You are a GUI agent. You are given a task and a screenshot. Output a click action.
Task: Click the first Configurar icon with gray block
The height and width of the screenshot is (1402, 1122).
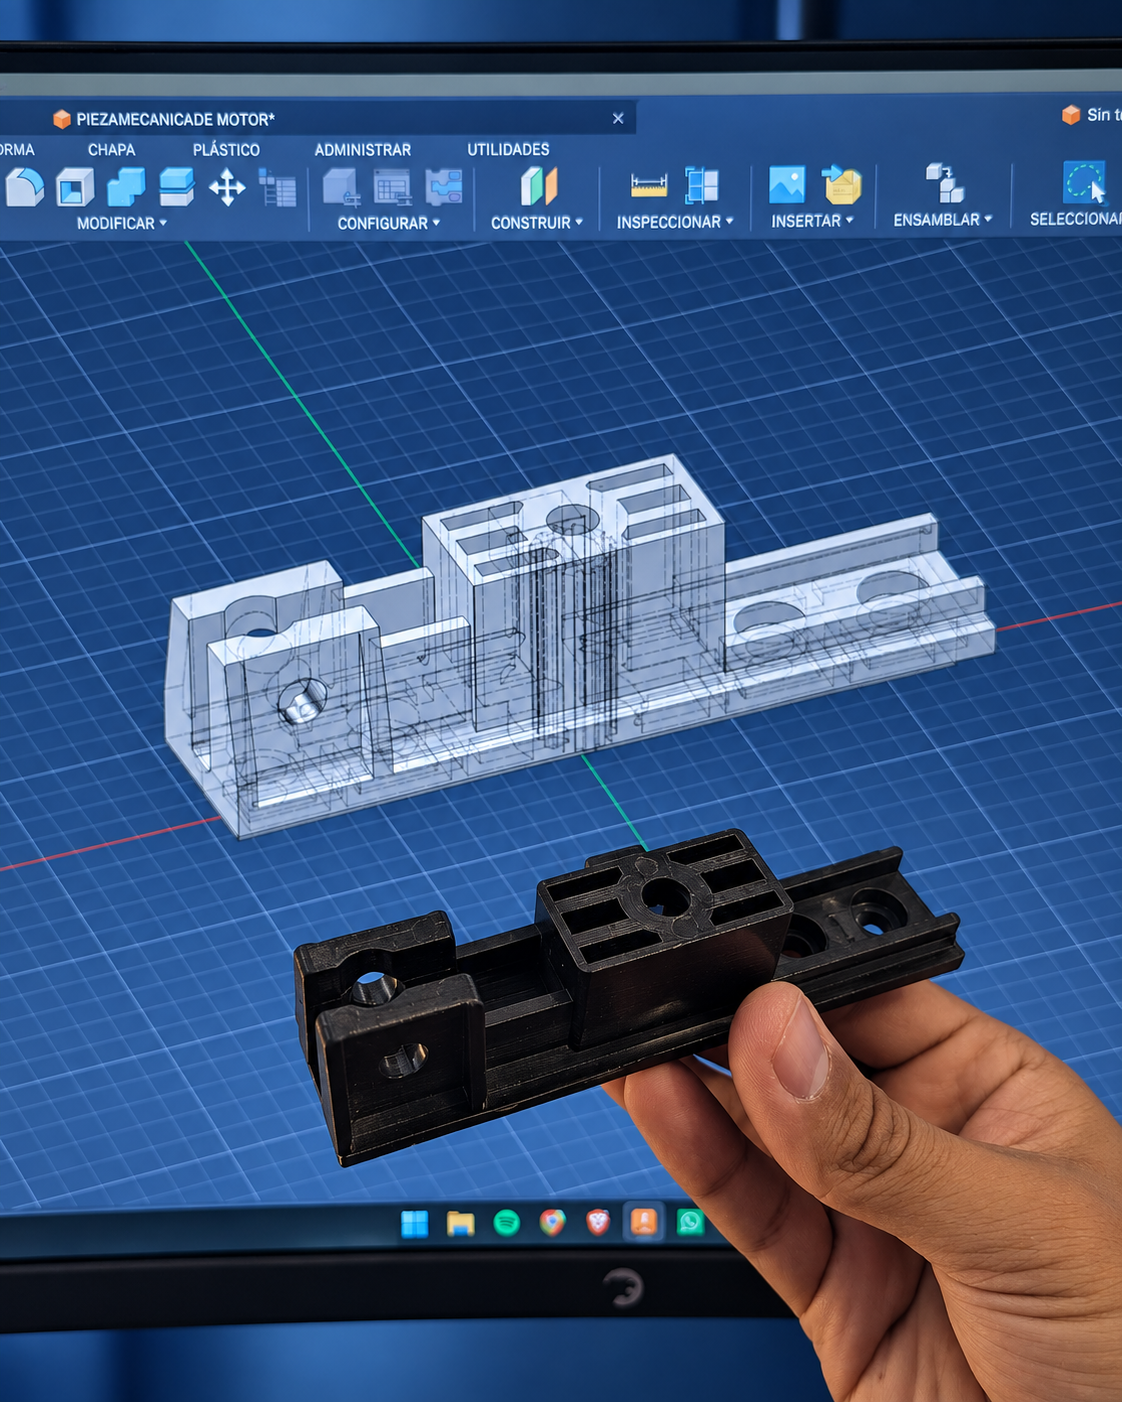[341, 187]
